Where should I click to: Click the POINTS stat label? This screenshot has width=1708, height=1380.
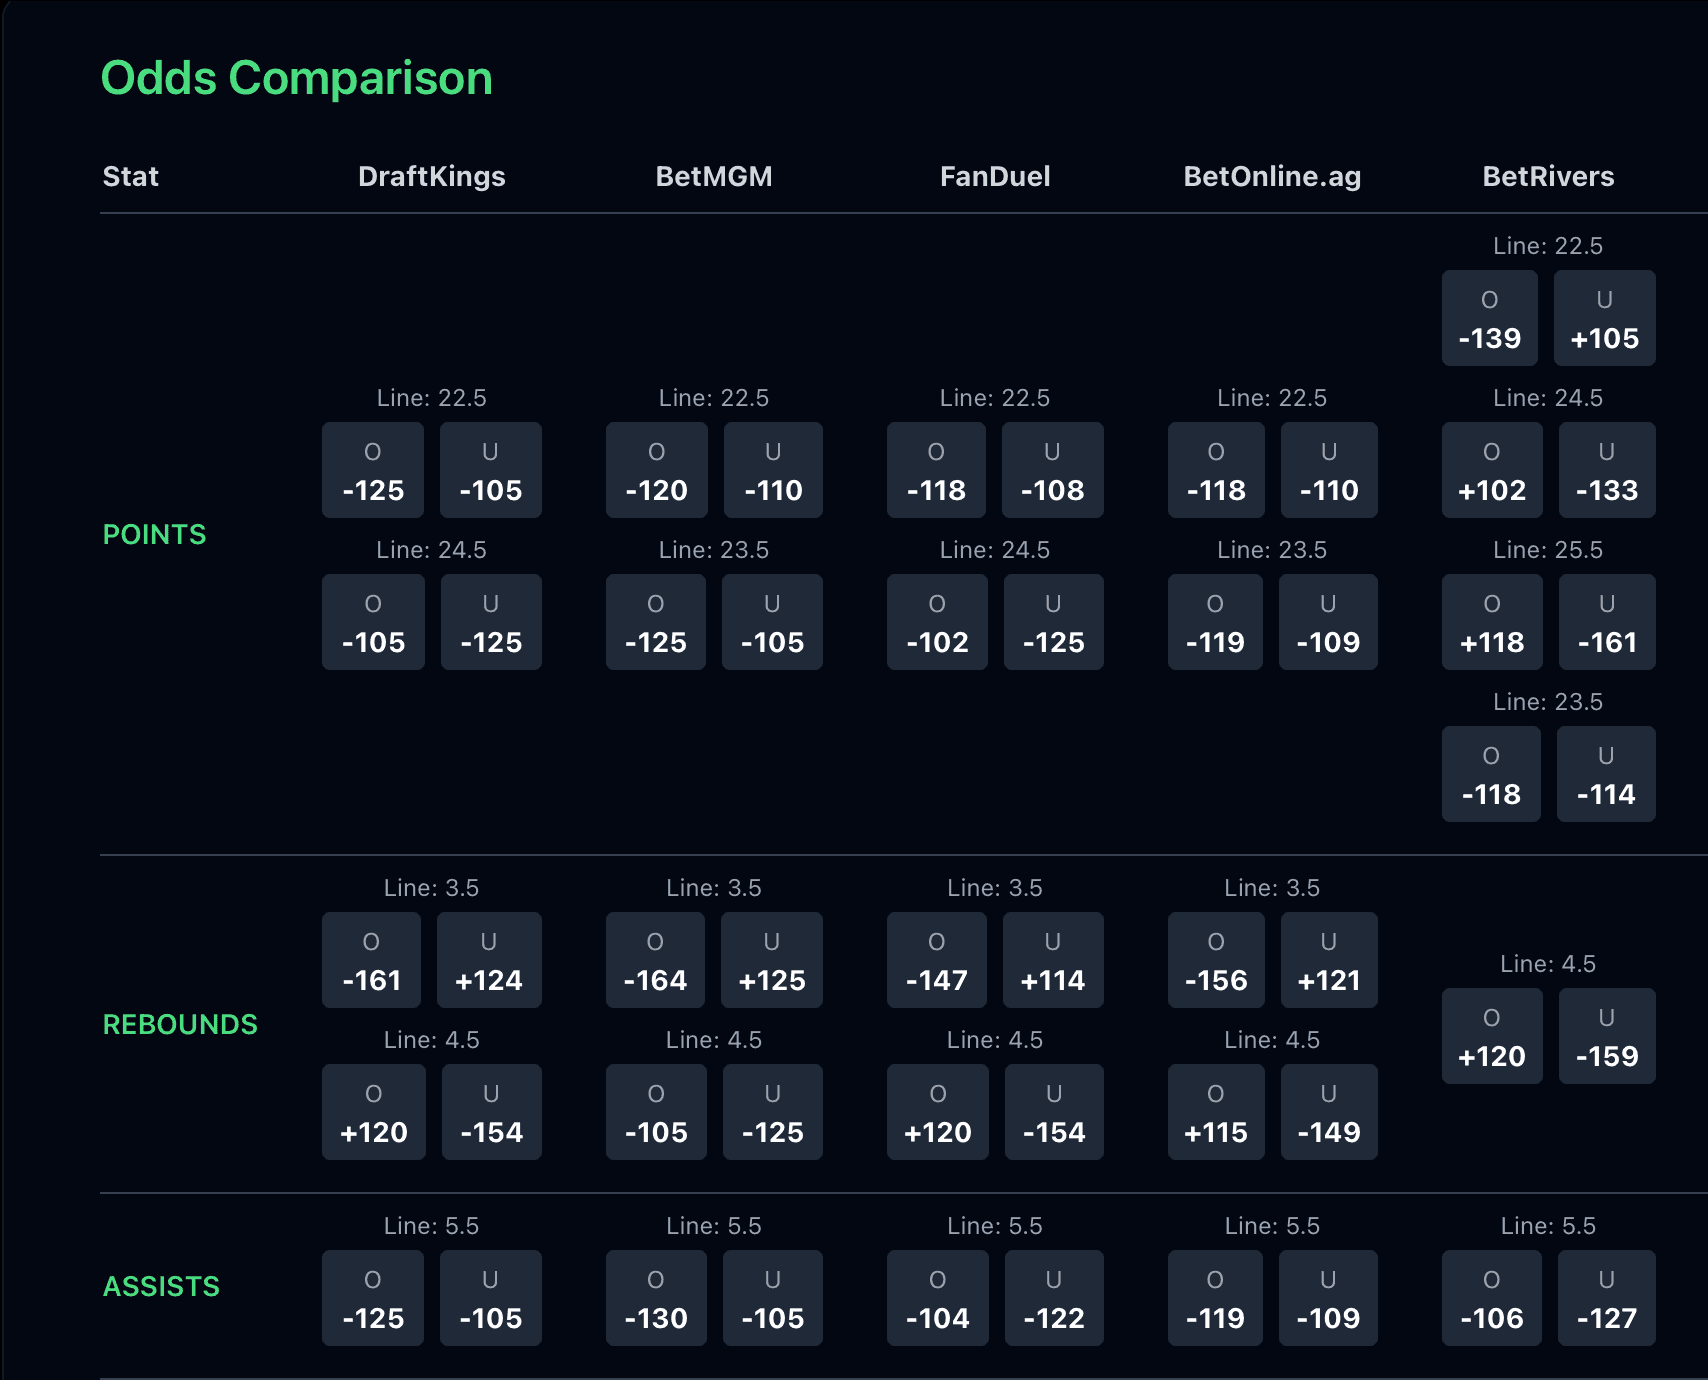coord(155,535)
